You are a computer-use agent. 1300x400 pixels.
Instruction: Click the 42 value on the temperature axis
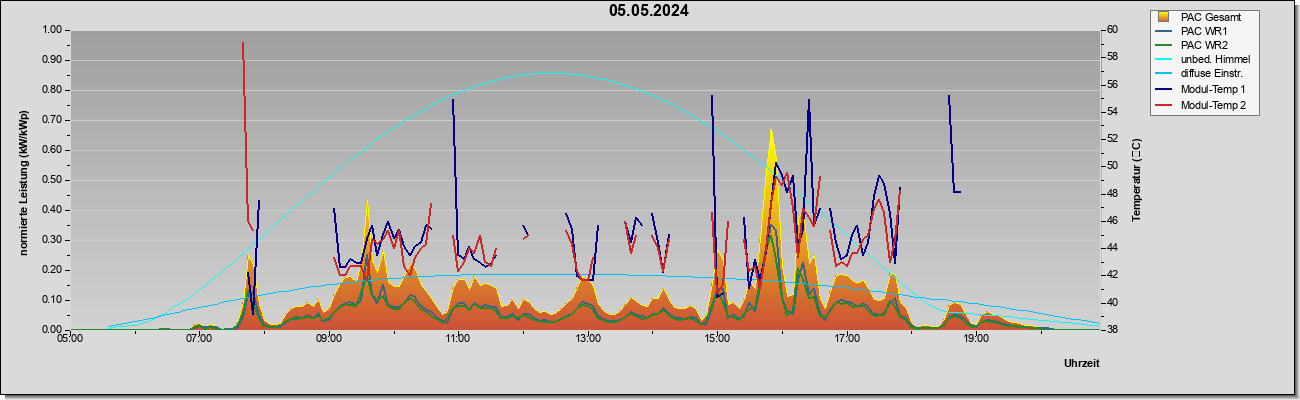[x=1112, y=275]
